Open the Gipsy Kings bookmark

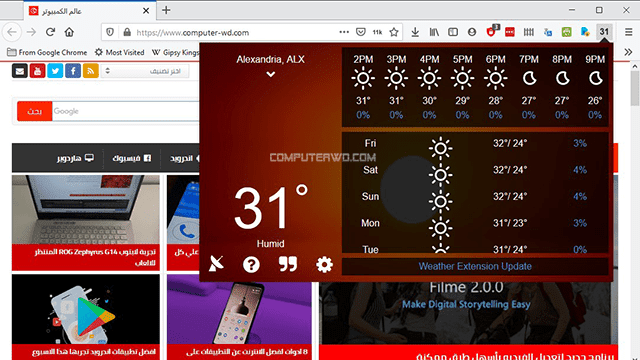[175, 52]
